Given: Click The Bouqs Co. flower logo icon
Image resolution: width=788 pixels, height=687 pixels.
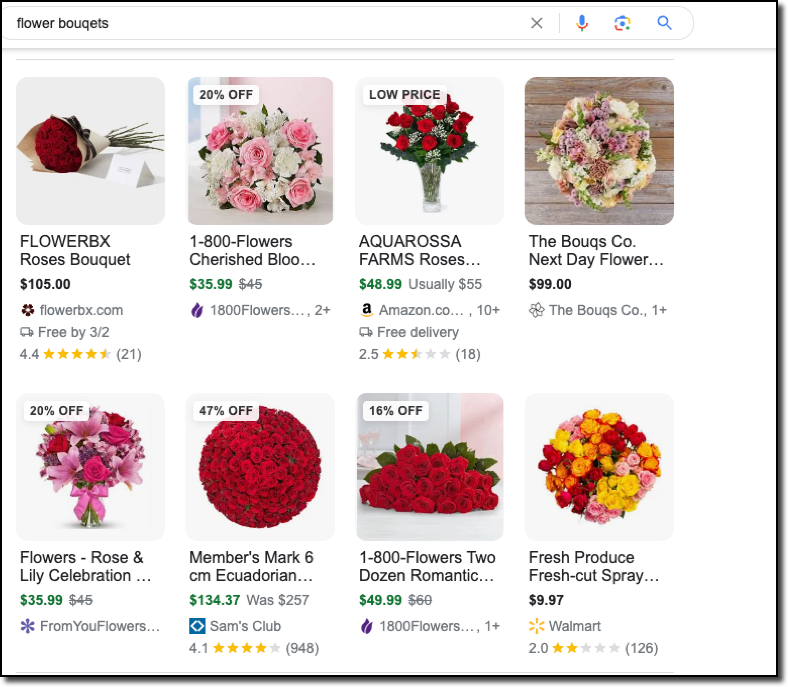Looking at the screenshot, I should pos(536,310).
